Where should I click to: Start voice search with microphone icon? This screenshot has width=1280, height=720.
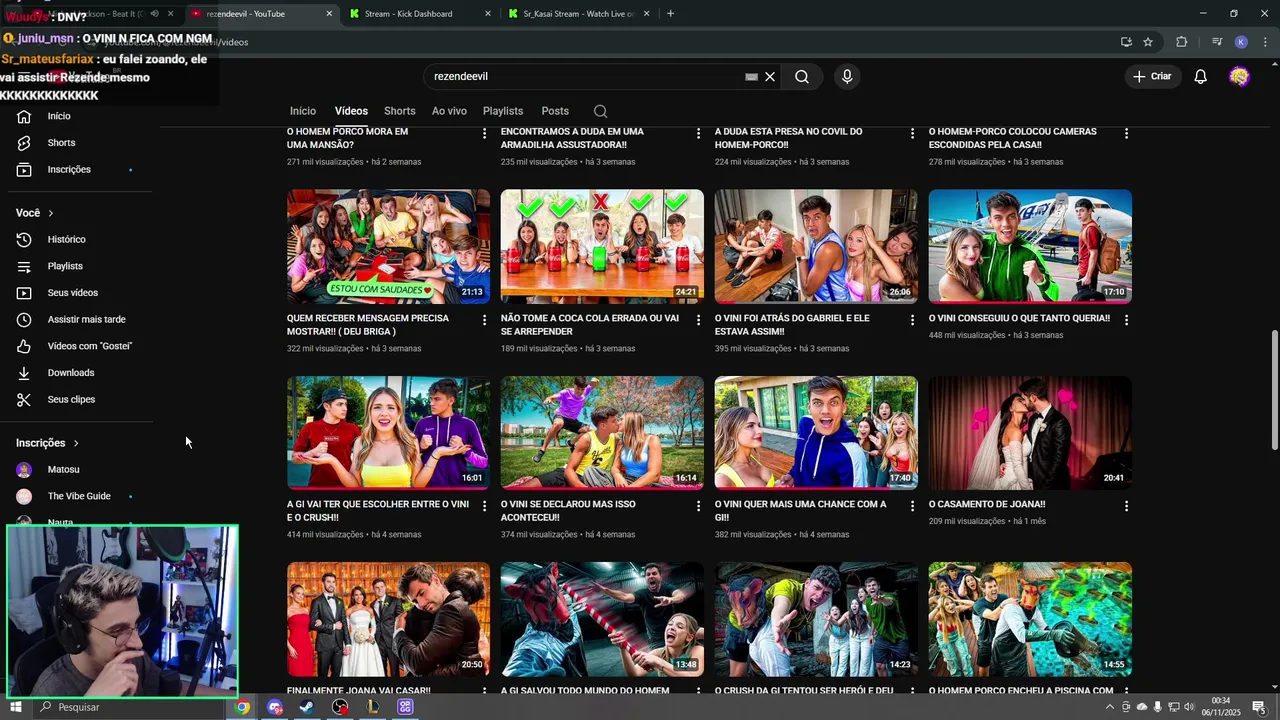pos(847,77)
